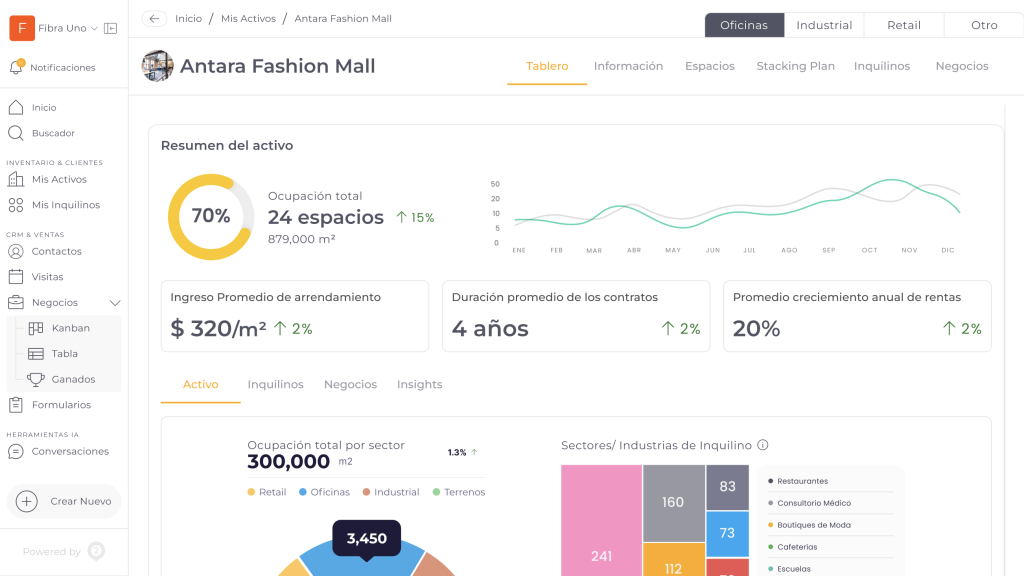
Task: Click the Ingreso Promedio de arrendamiento card
Action: (295, 316)
